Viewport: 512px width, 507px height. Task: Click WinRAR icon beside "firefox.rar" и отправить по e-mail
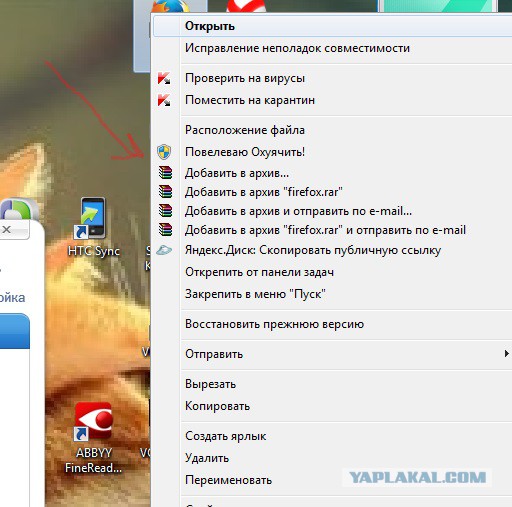pyautogui.click(x=165, y=230)
